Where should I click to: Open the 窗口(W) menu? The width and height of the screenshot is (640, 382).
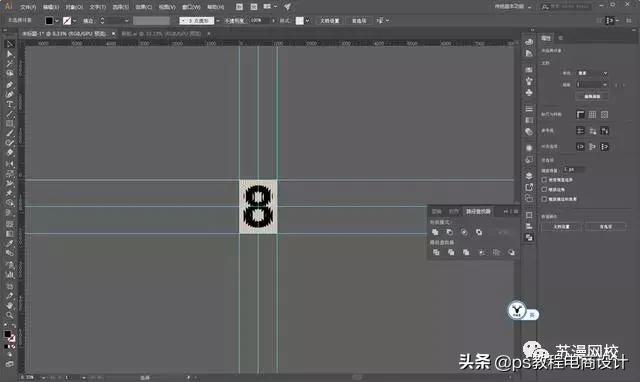click(191, 7)
